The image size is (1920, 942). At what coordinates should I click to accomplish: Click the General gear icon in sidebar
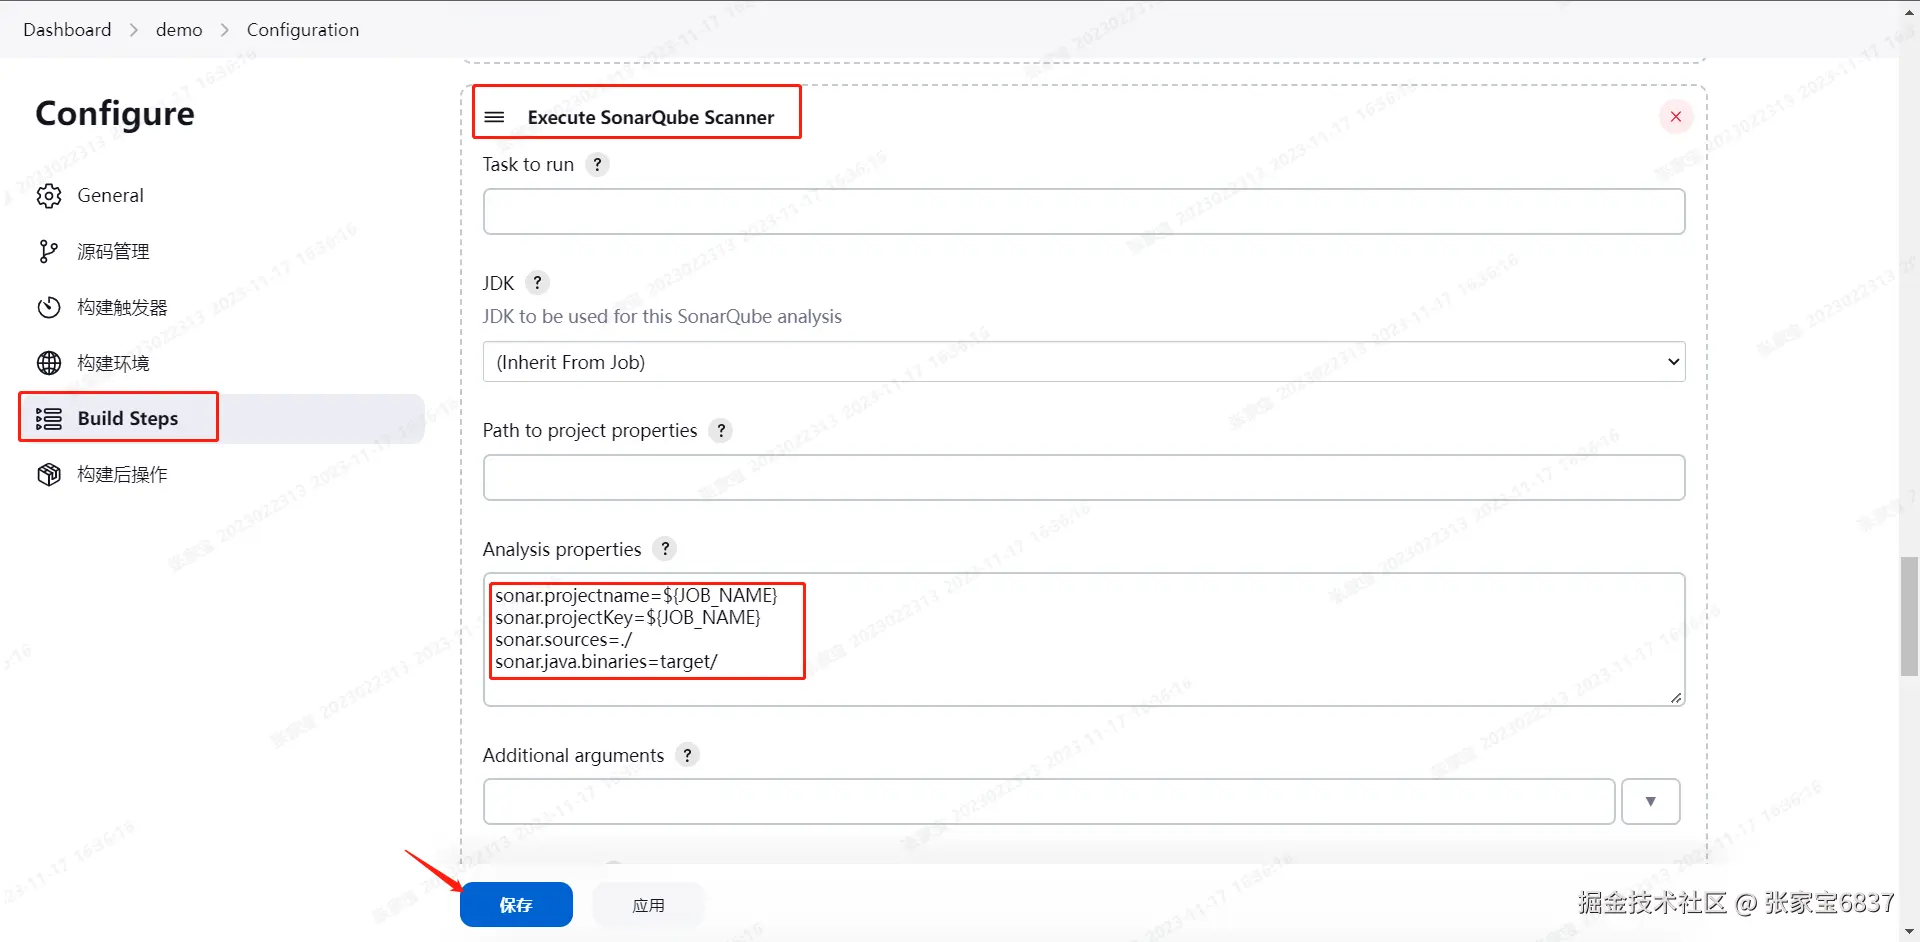(49, 196)
